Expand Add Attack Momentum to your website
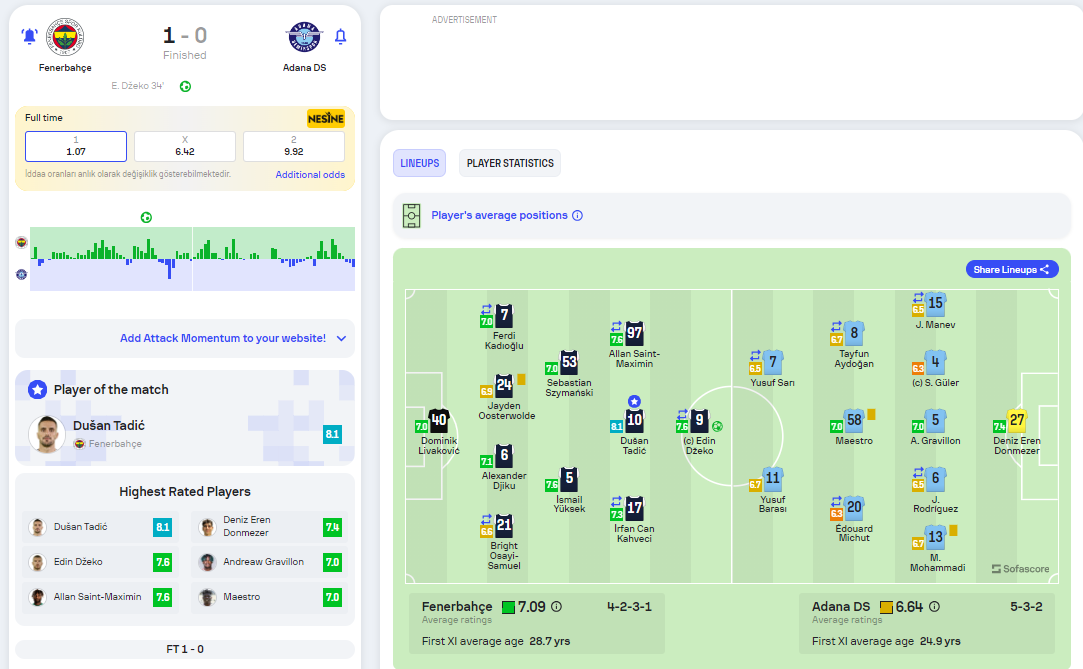The image size is (1083, 669). [341, 338]
